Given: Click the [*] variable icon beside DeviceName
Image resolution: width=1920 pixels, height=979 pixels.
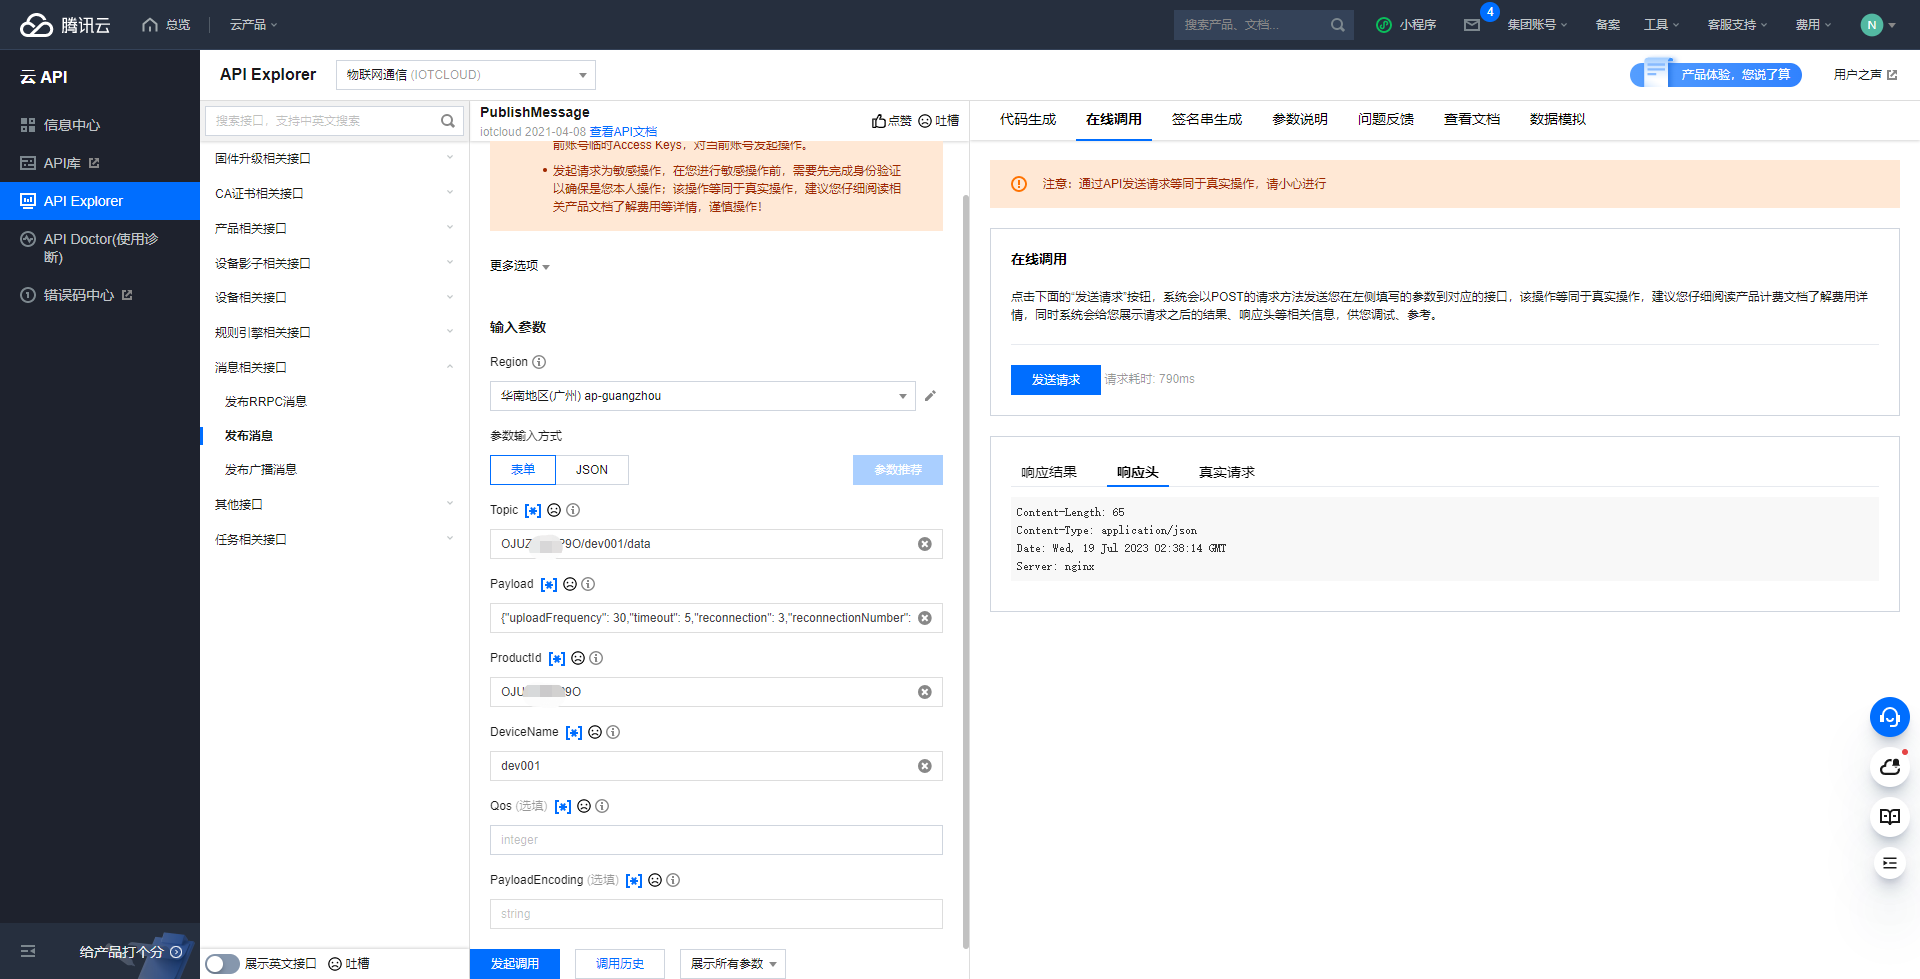Looking at the screenshot, I should (x=574, y=732).
